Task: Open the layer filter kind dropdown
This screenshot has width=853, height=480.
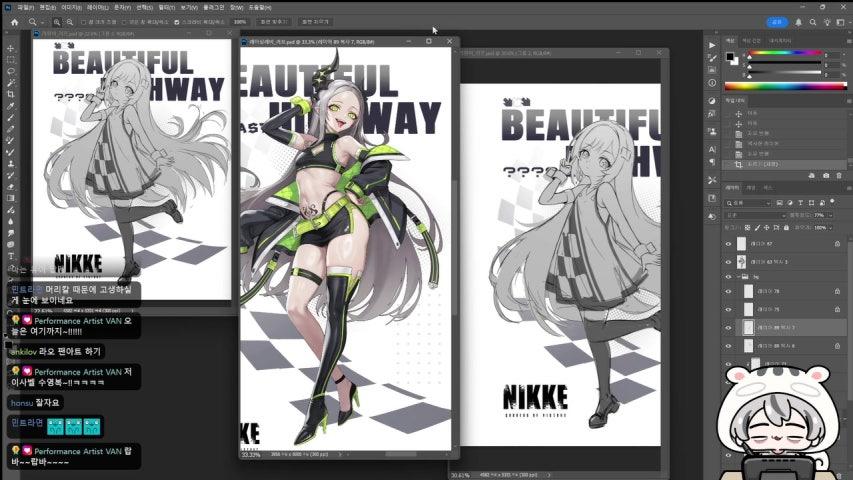Action: tap(749, 203)
